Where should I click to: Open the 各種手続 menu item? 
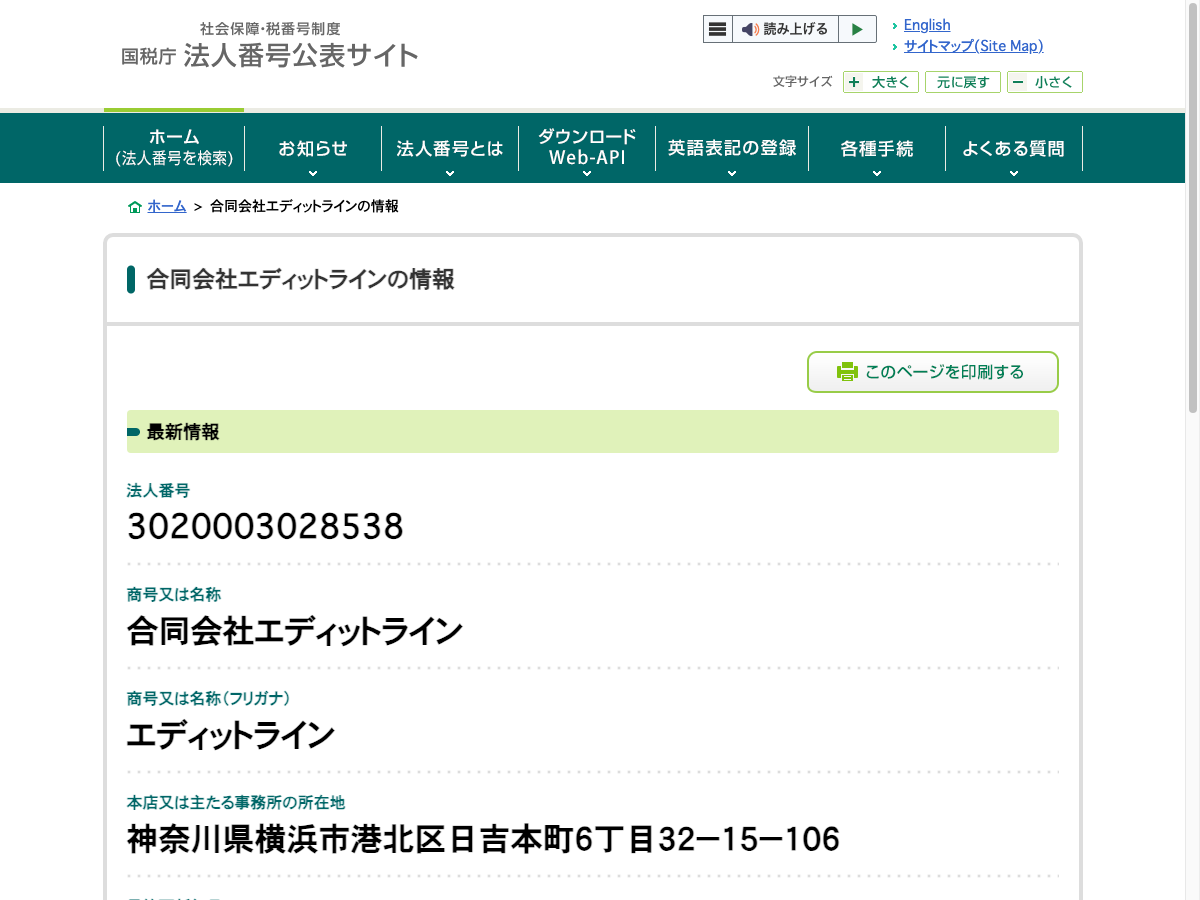[x=877, y=148]
